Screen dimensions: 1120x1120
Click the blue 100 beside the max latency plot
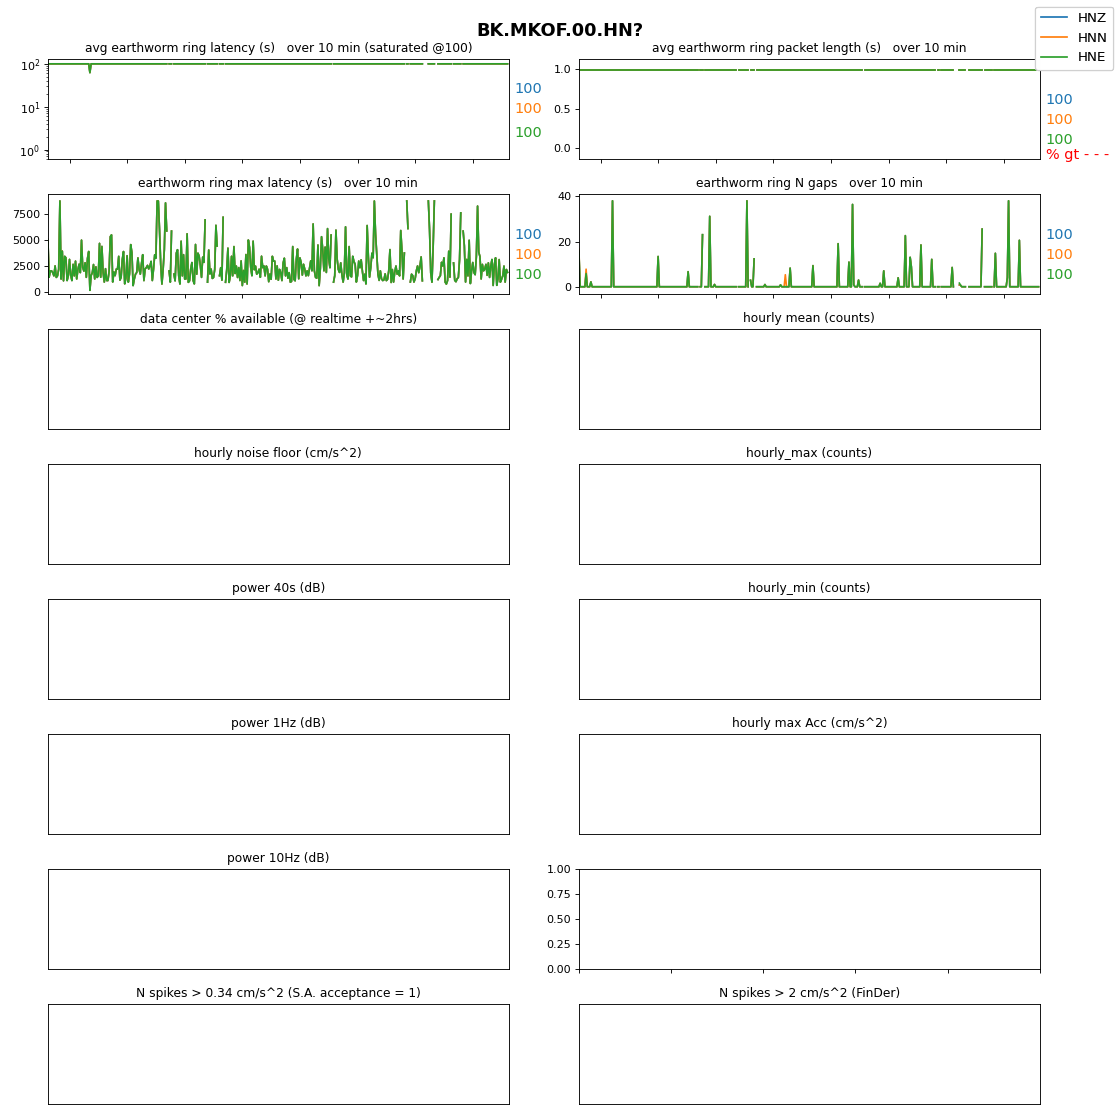529,234
